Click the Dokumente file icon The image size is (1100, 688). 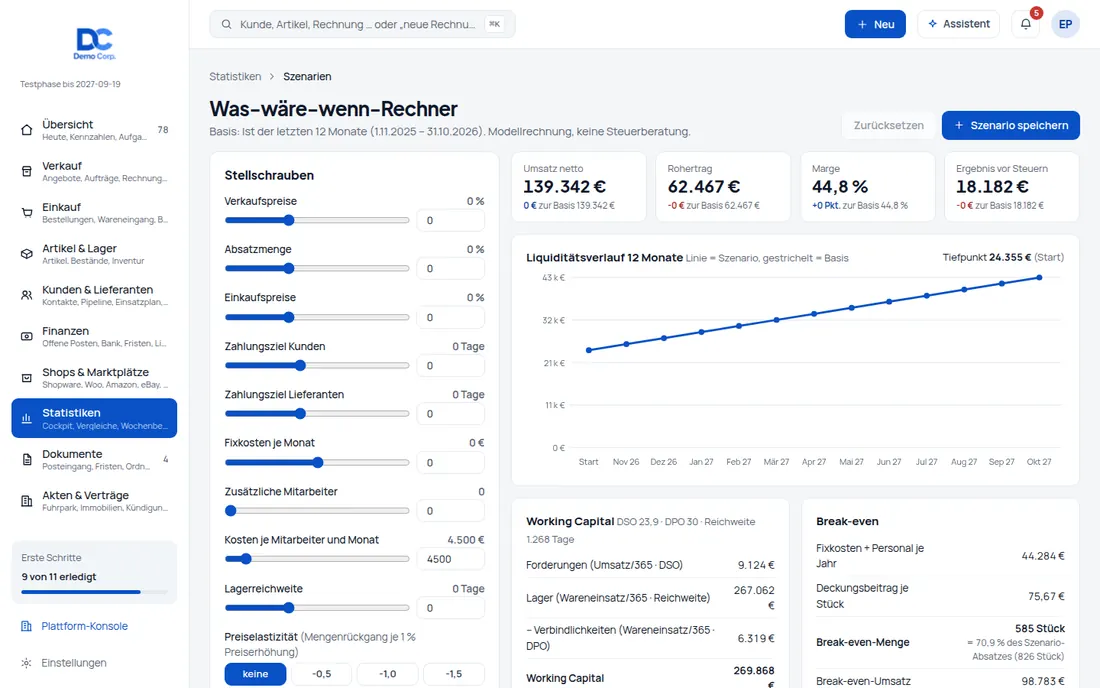point(27,460)
